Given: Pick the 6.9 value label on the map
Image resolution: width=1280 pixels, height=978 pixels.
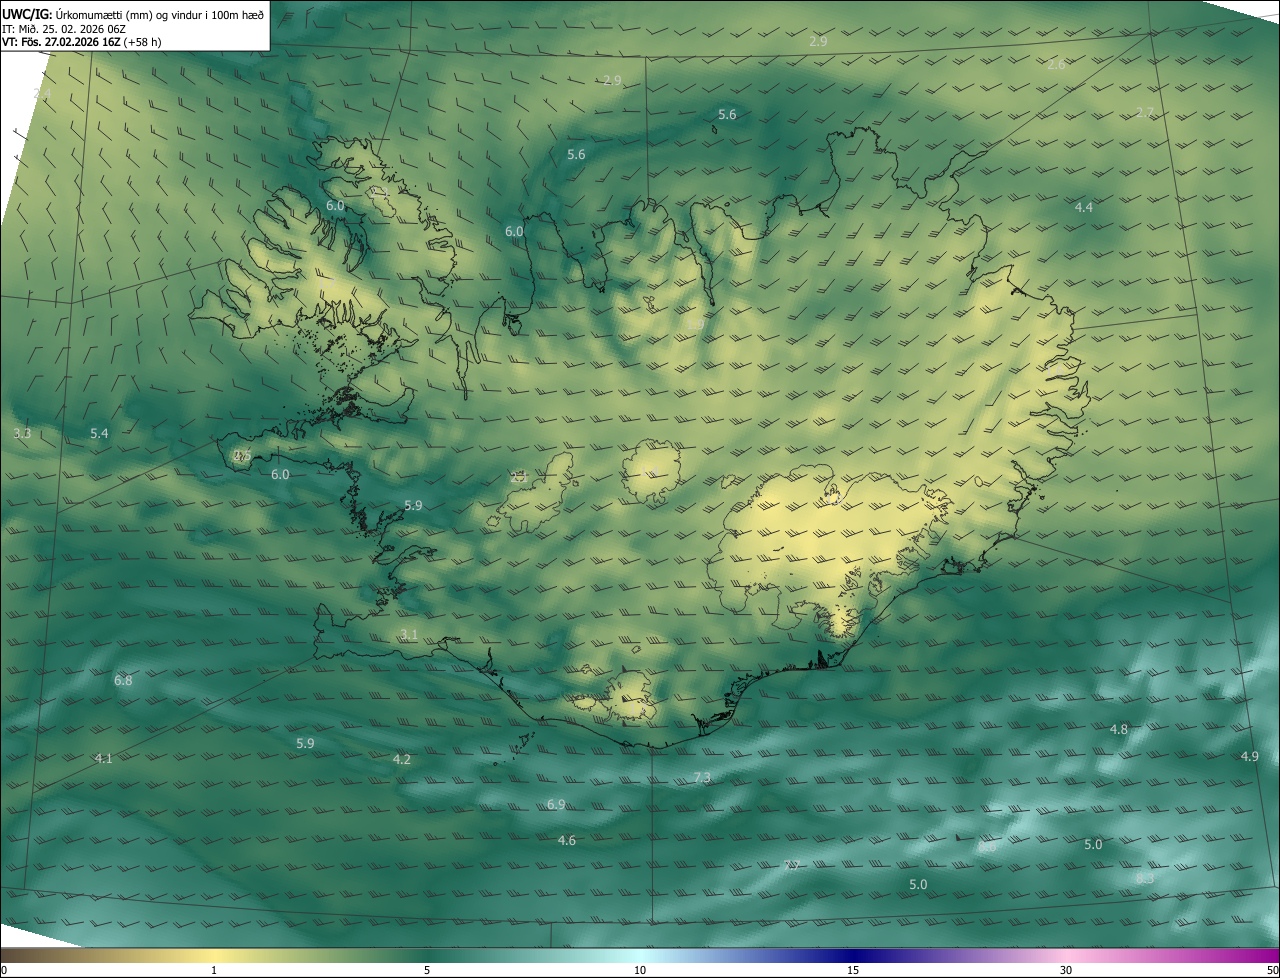Looking at the screenshot, I should [x=556, y=804].
